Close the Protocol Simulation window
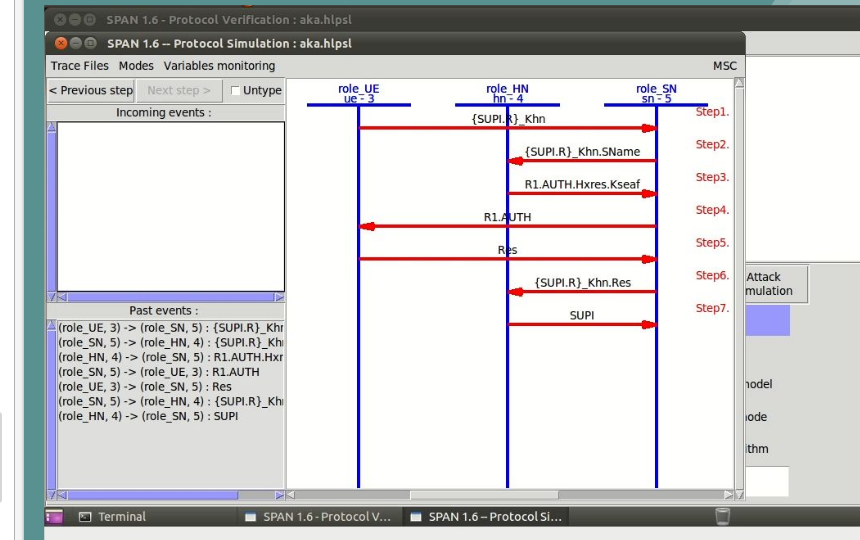The width and height of the screenshot is (860, 540). tap(61, 43)
